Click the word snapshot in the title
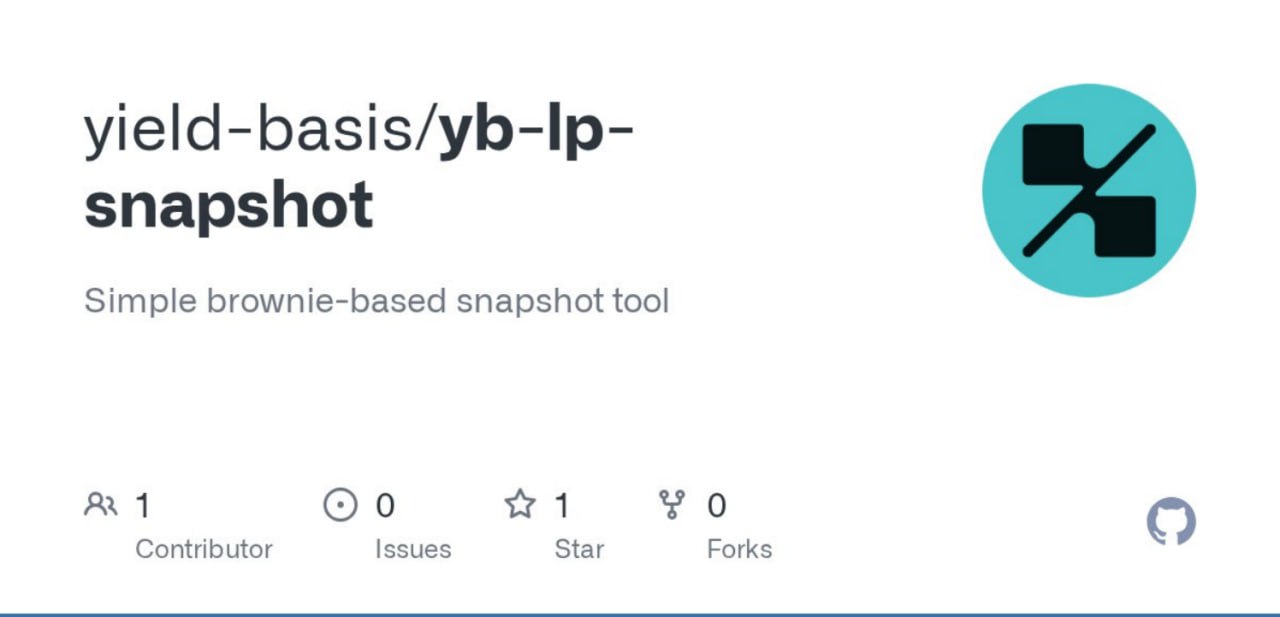The image size is (1280, 617). (x=229, y=204)
